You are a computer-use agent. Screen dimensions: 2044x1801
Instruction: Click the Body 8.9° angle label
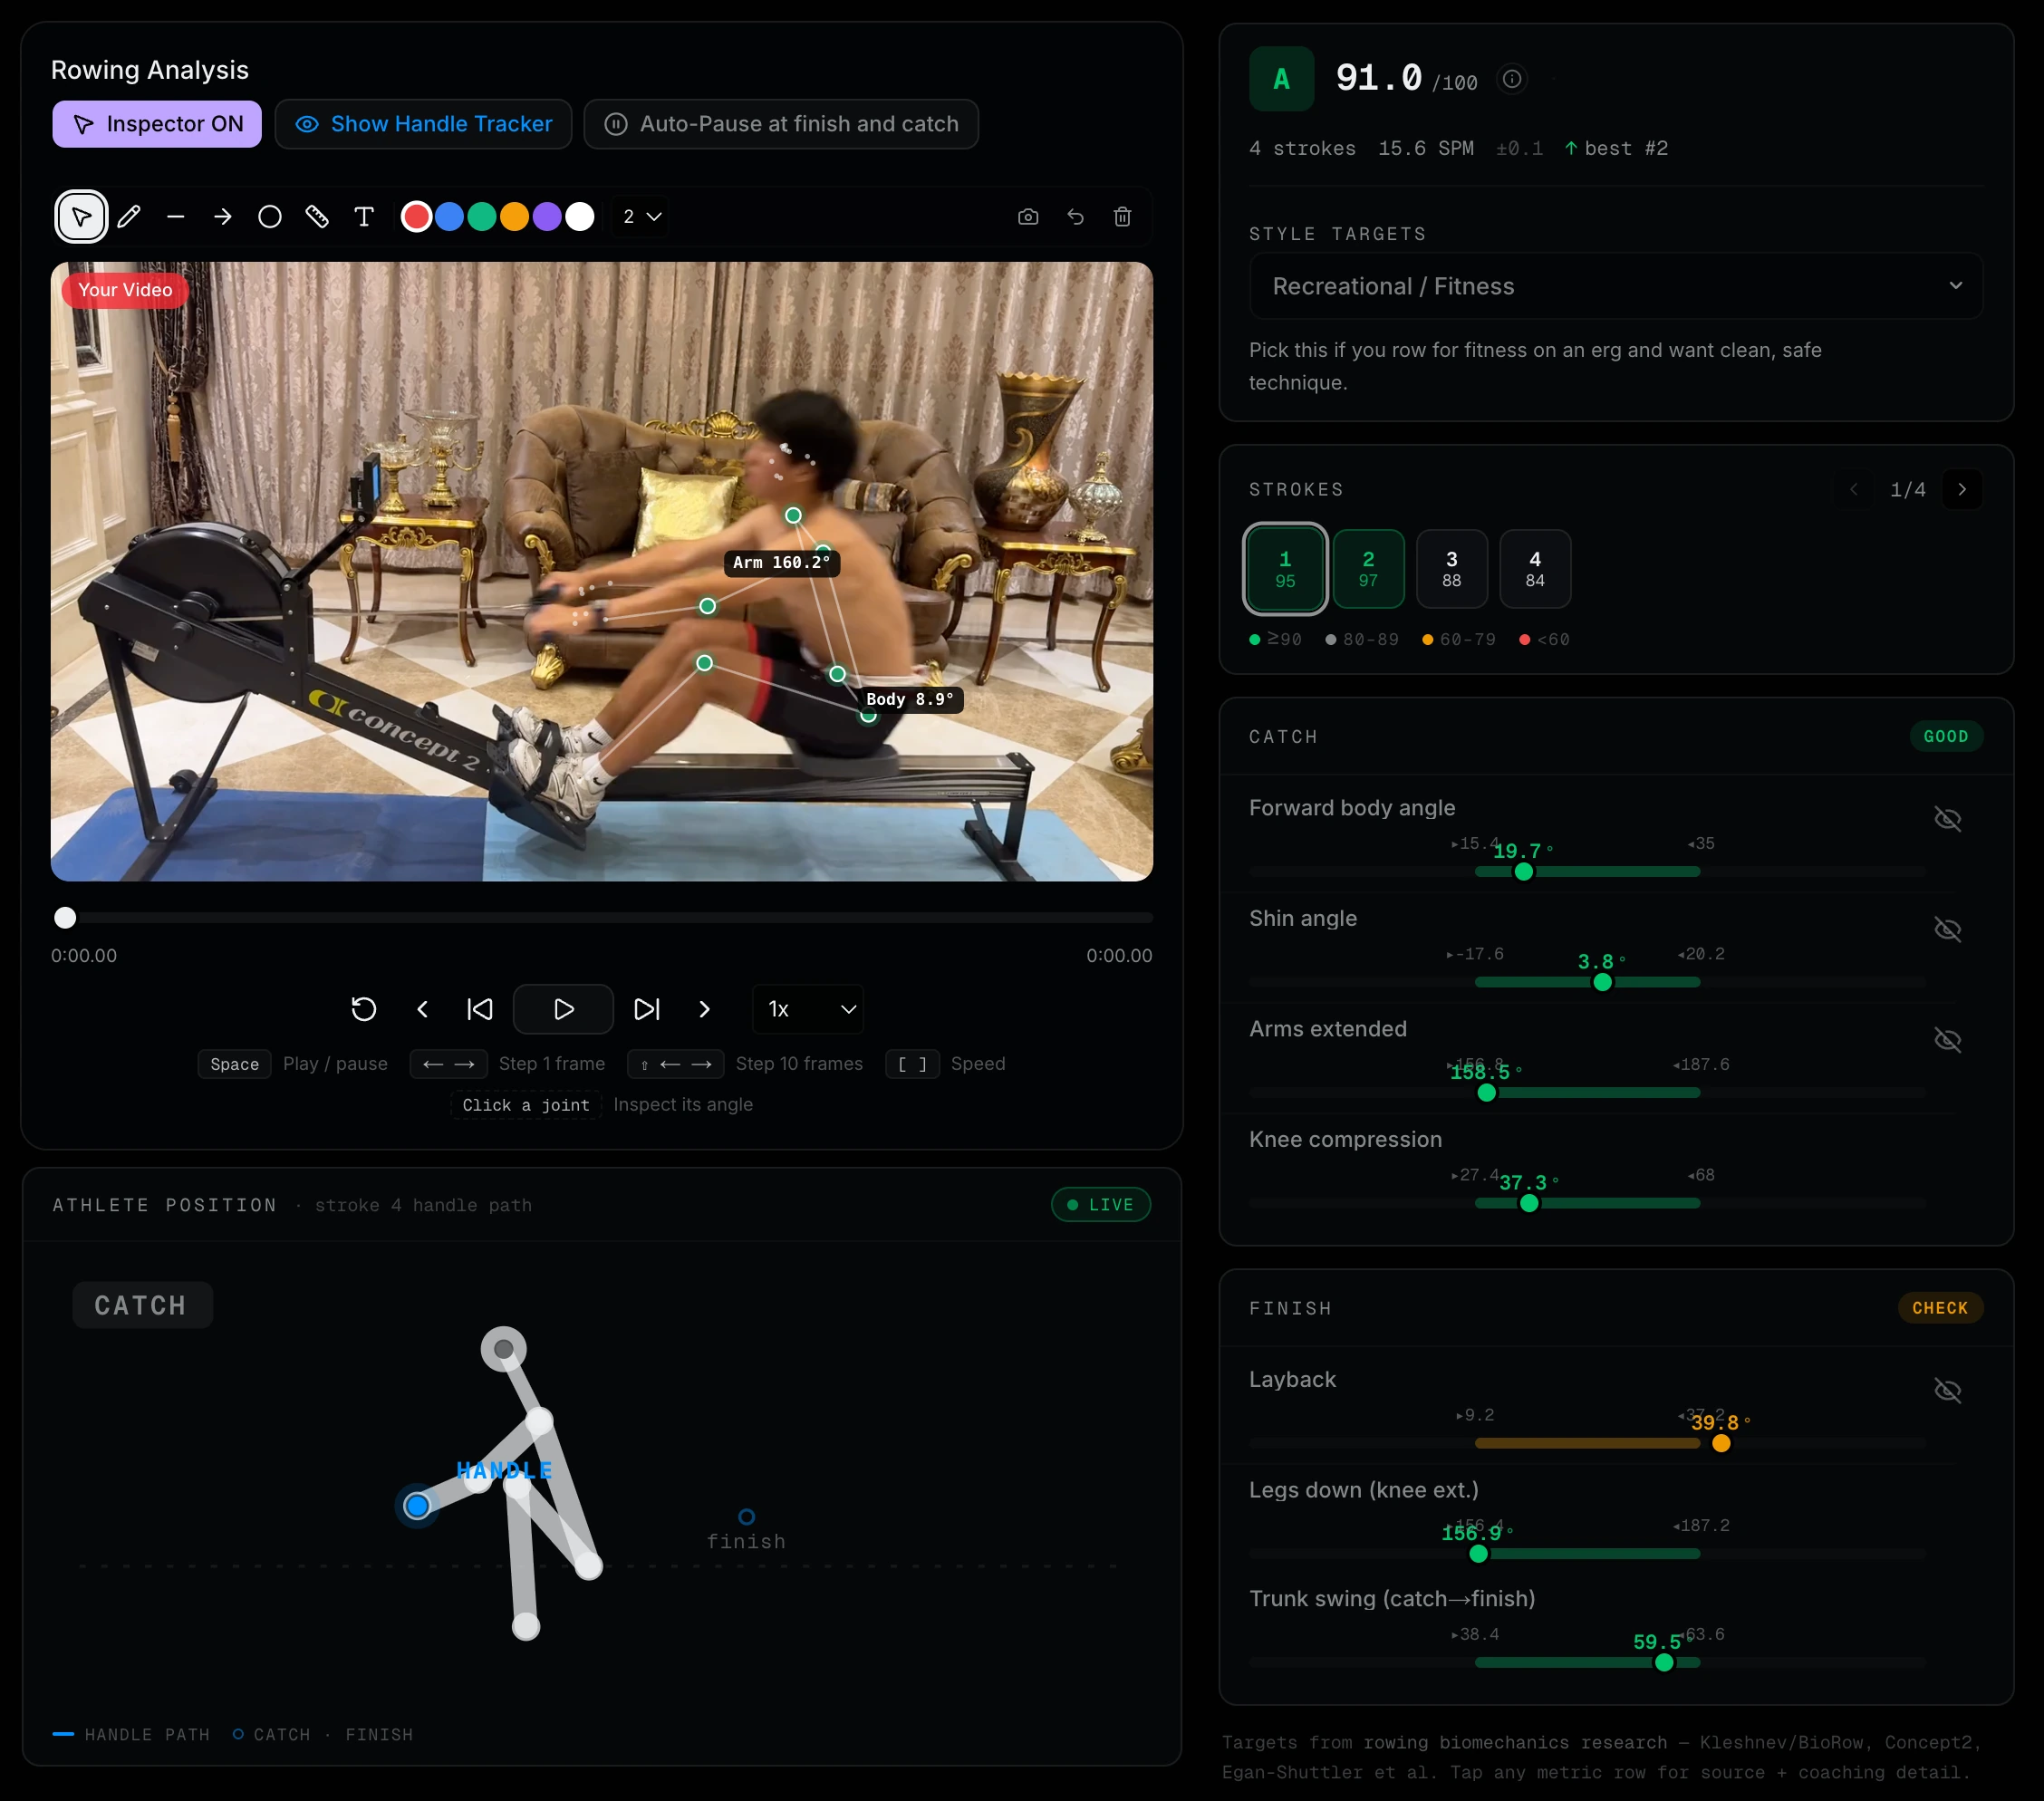coord(910,699)
